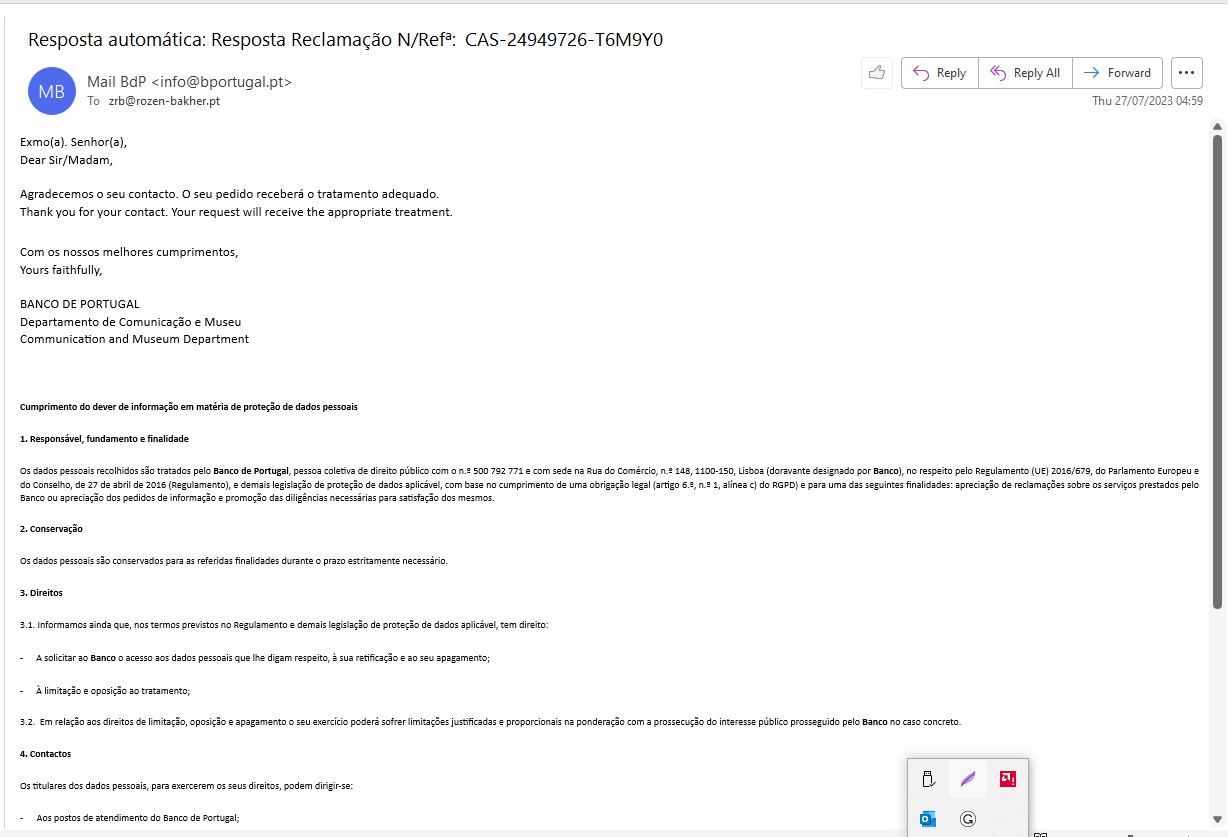Click the line 'Yours faithfully,'
1228x837 pixels.
tap(61, 270)
